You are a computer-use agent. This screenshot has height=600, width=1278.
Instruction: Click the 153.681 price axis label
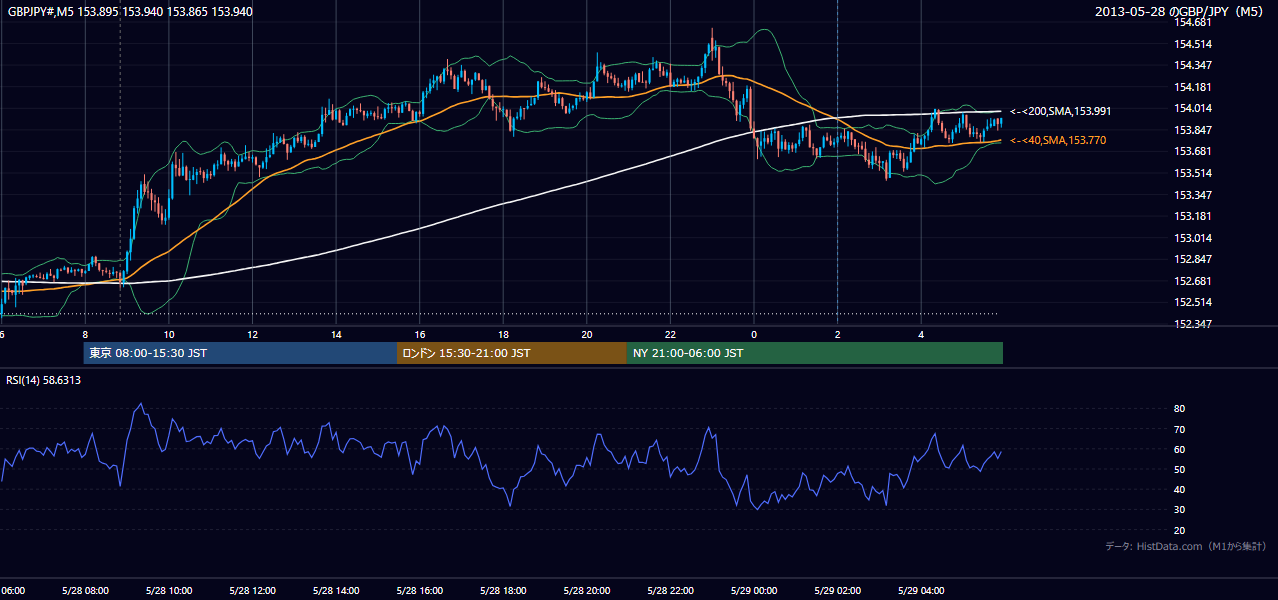[1193, 151]
